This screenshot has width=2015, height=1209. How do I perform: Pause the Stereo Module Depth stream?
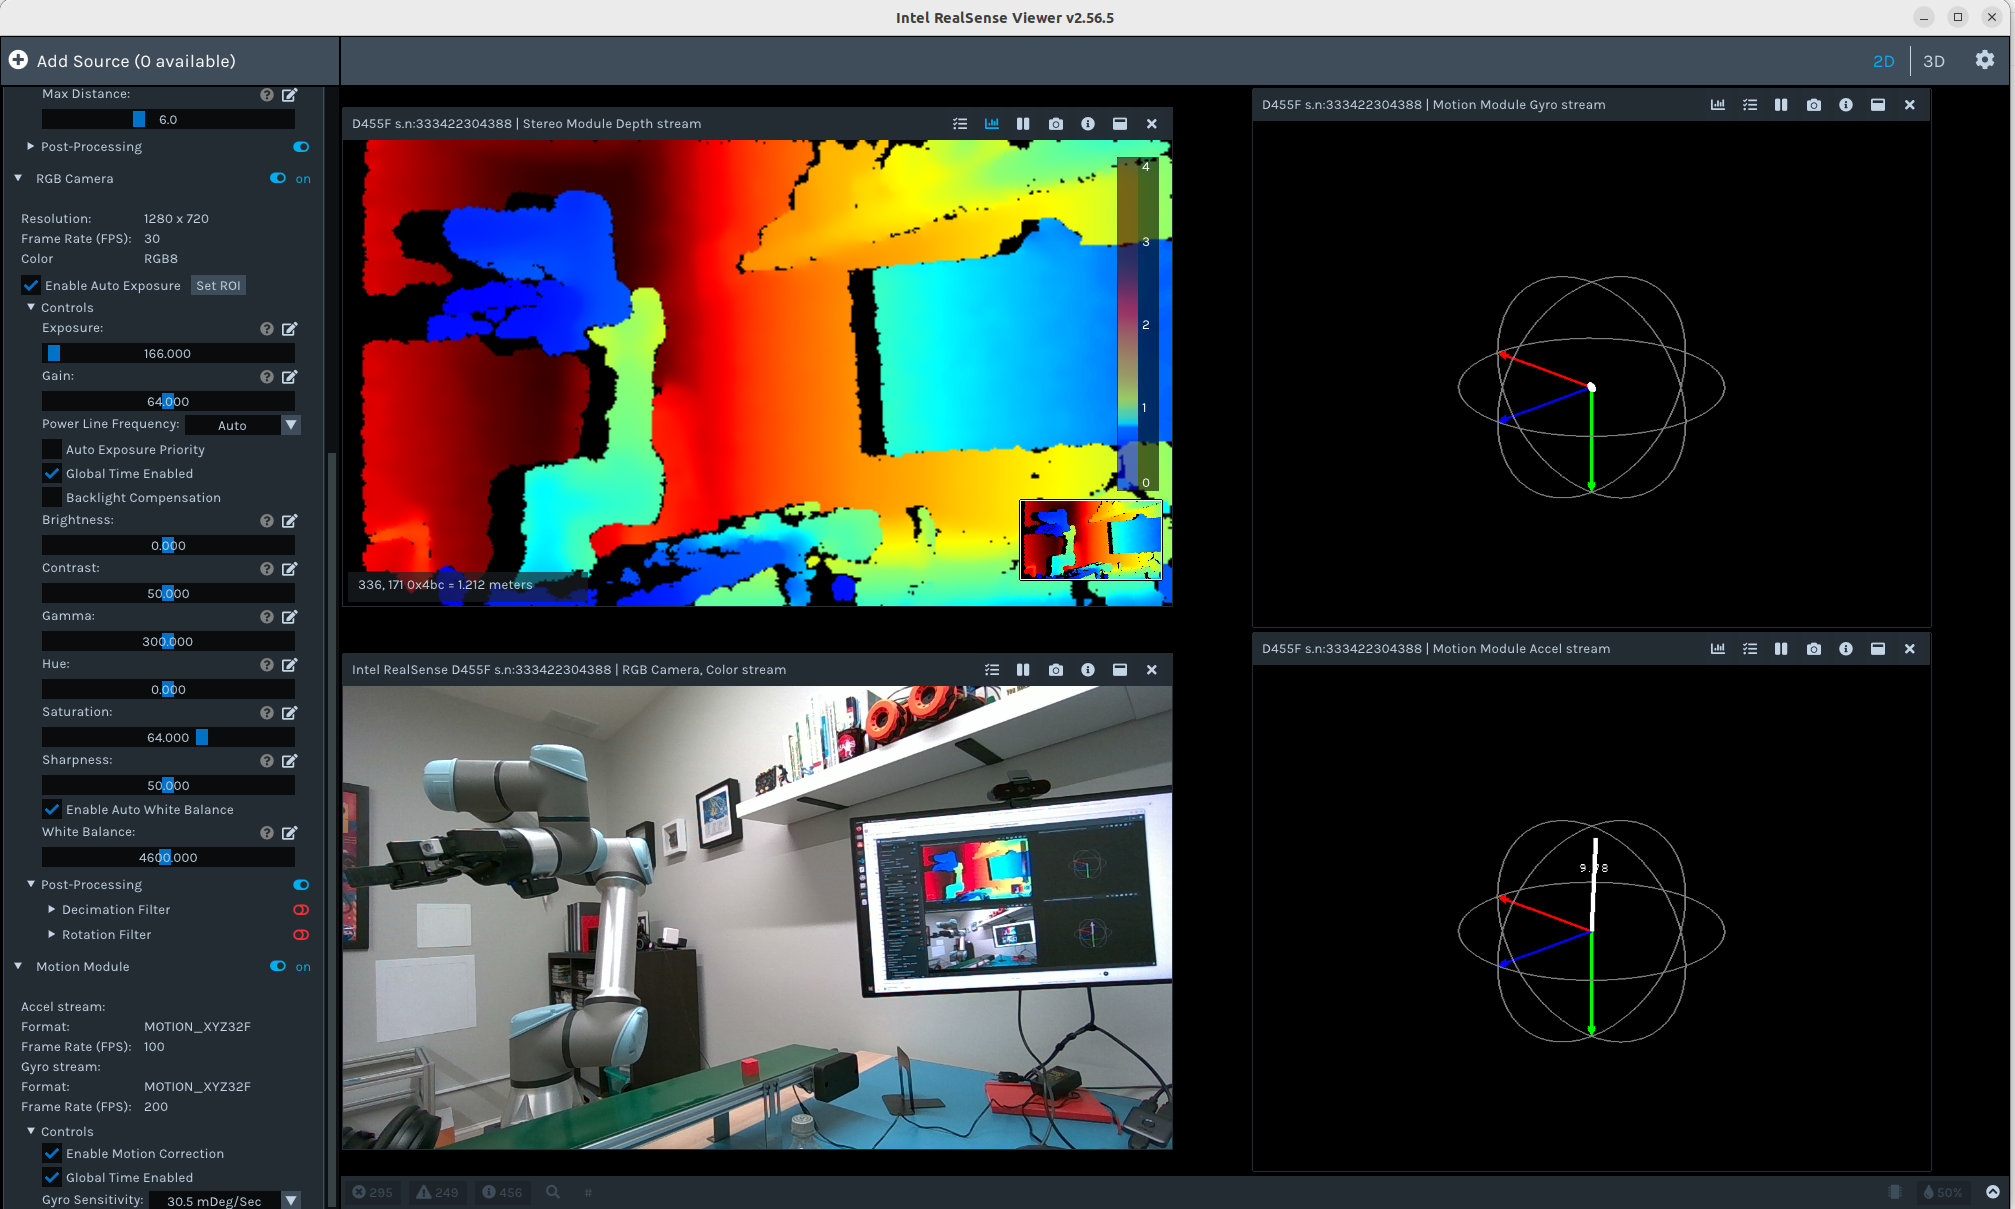coord(1023,124)
